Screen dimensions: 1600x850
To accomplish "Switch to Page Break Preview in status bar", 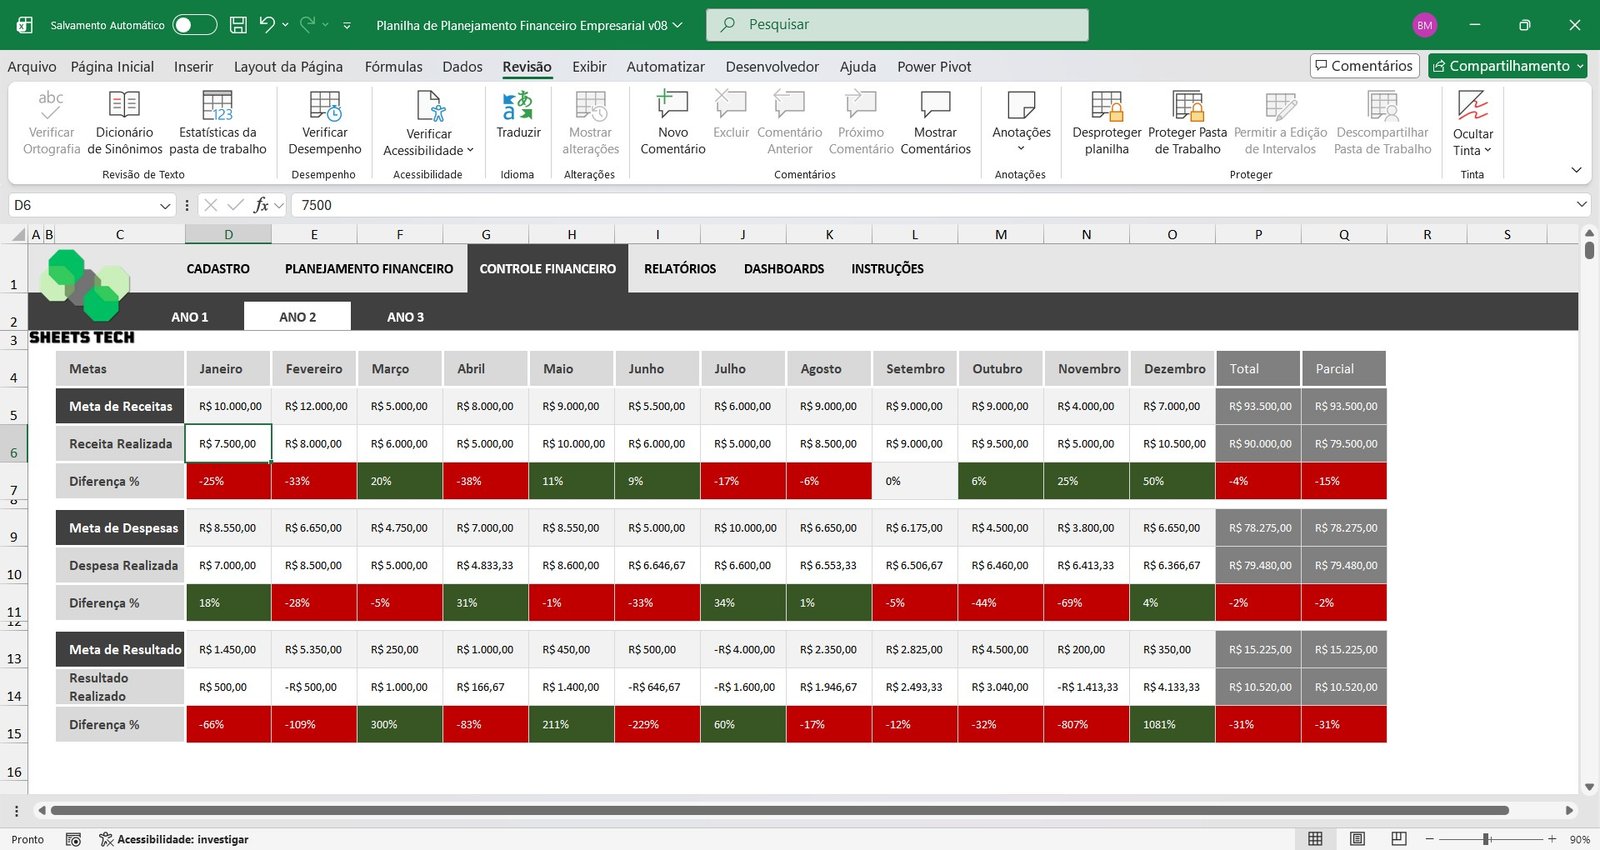I will 1399,839.
